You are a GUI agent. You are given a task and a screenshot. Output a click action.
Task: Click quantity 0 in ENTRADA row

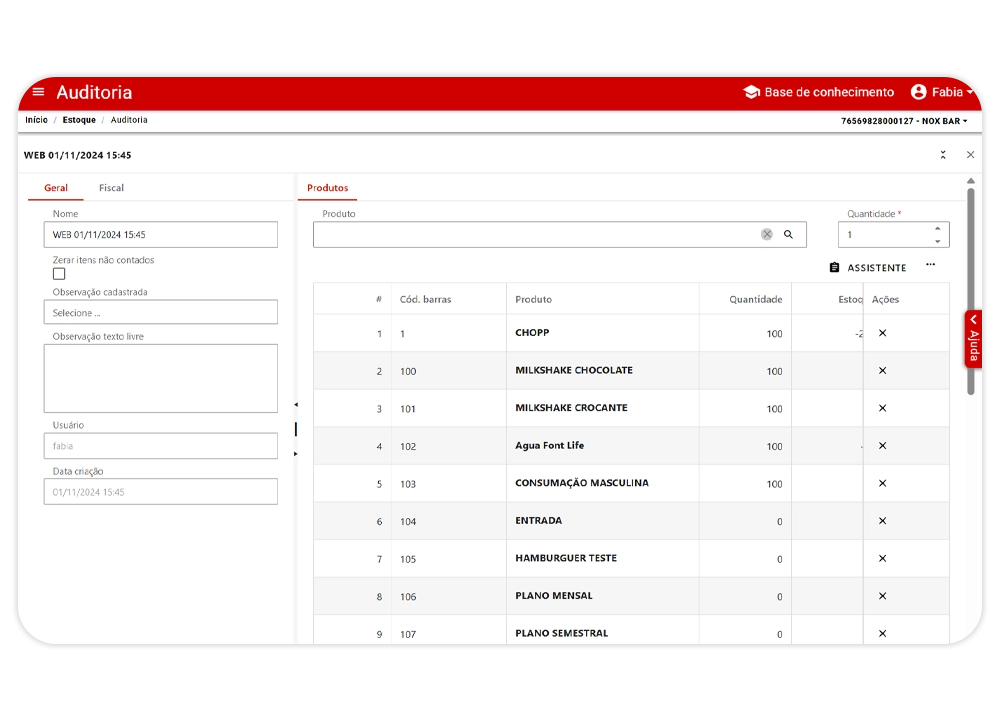tap(779, 522)
